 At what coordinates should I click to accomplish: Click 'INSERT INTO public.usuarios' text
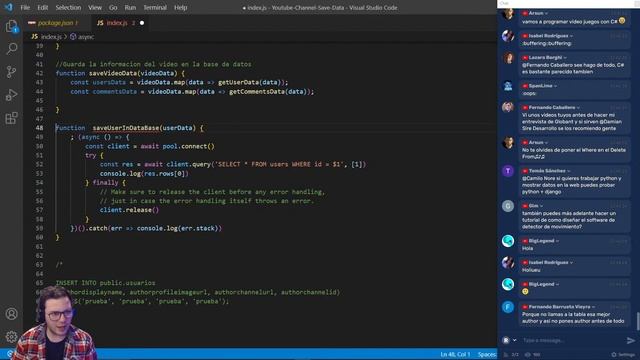(105, 282)
